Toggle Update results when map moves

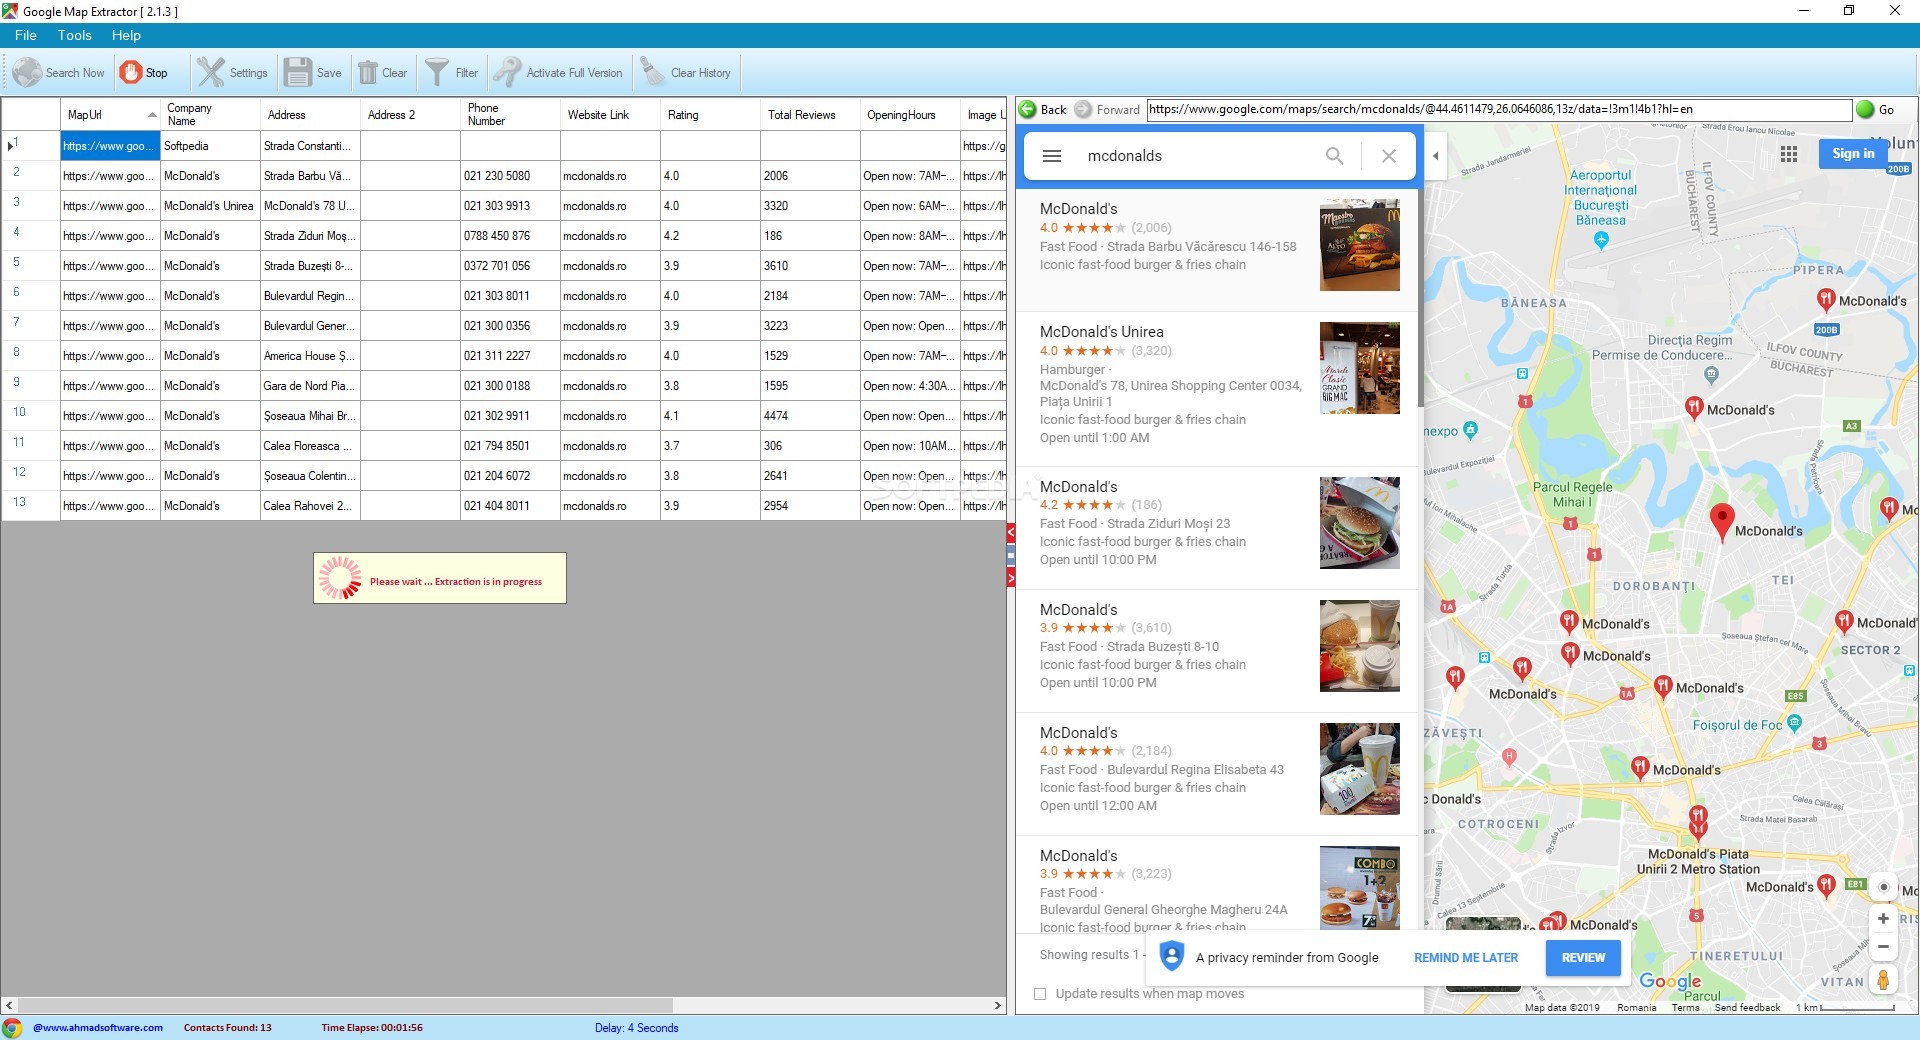tap(1040, 994)
